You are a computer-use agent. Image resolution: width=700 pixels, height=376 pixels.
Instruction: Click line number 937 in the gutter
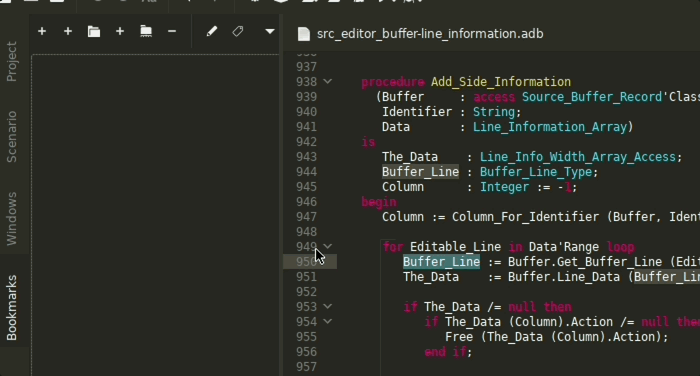point(306,67)
